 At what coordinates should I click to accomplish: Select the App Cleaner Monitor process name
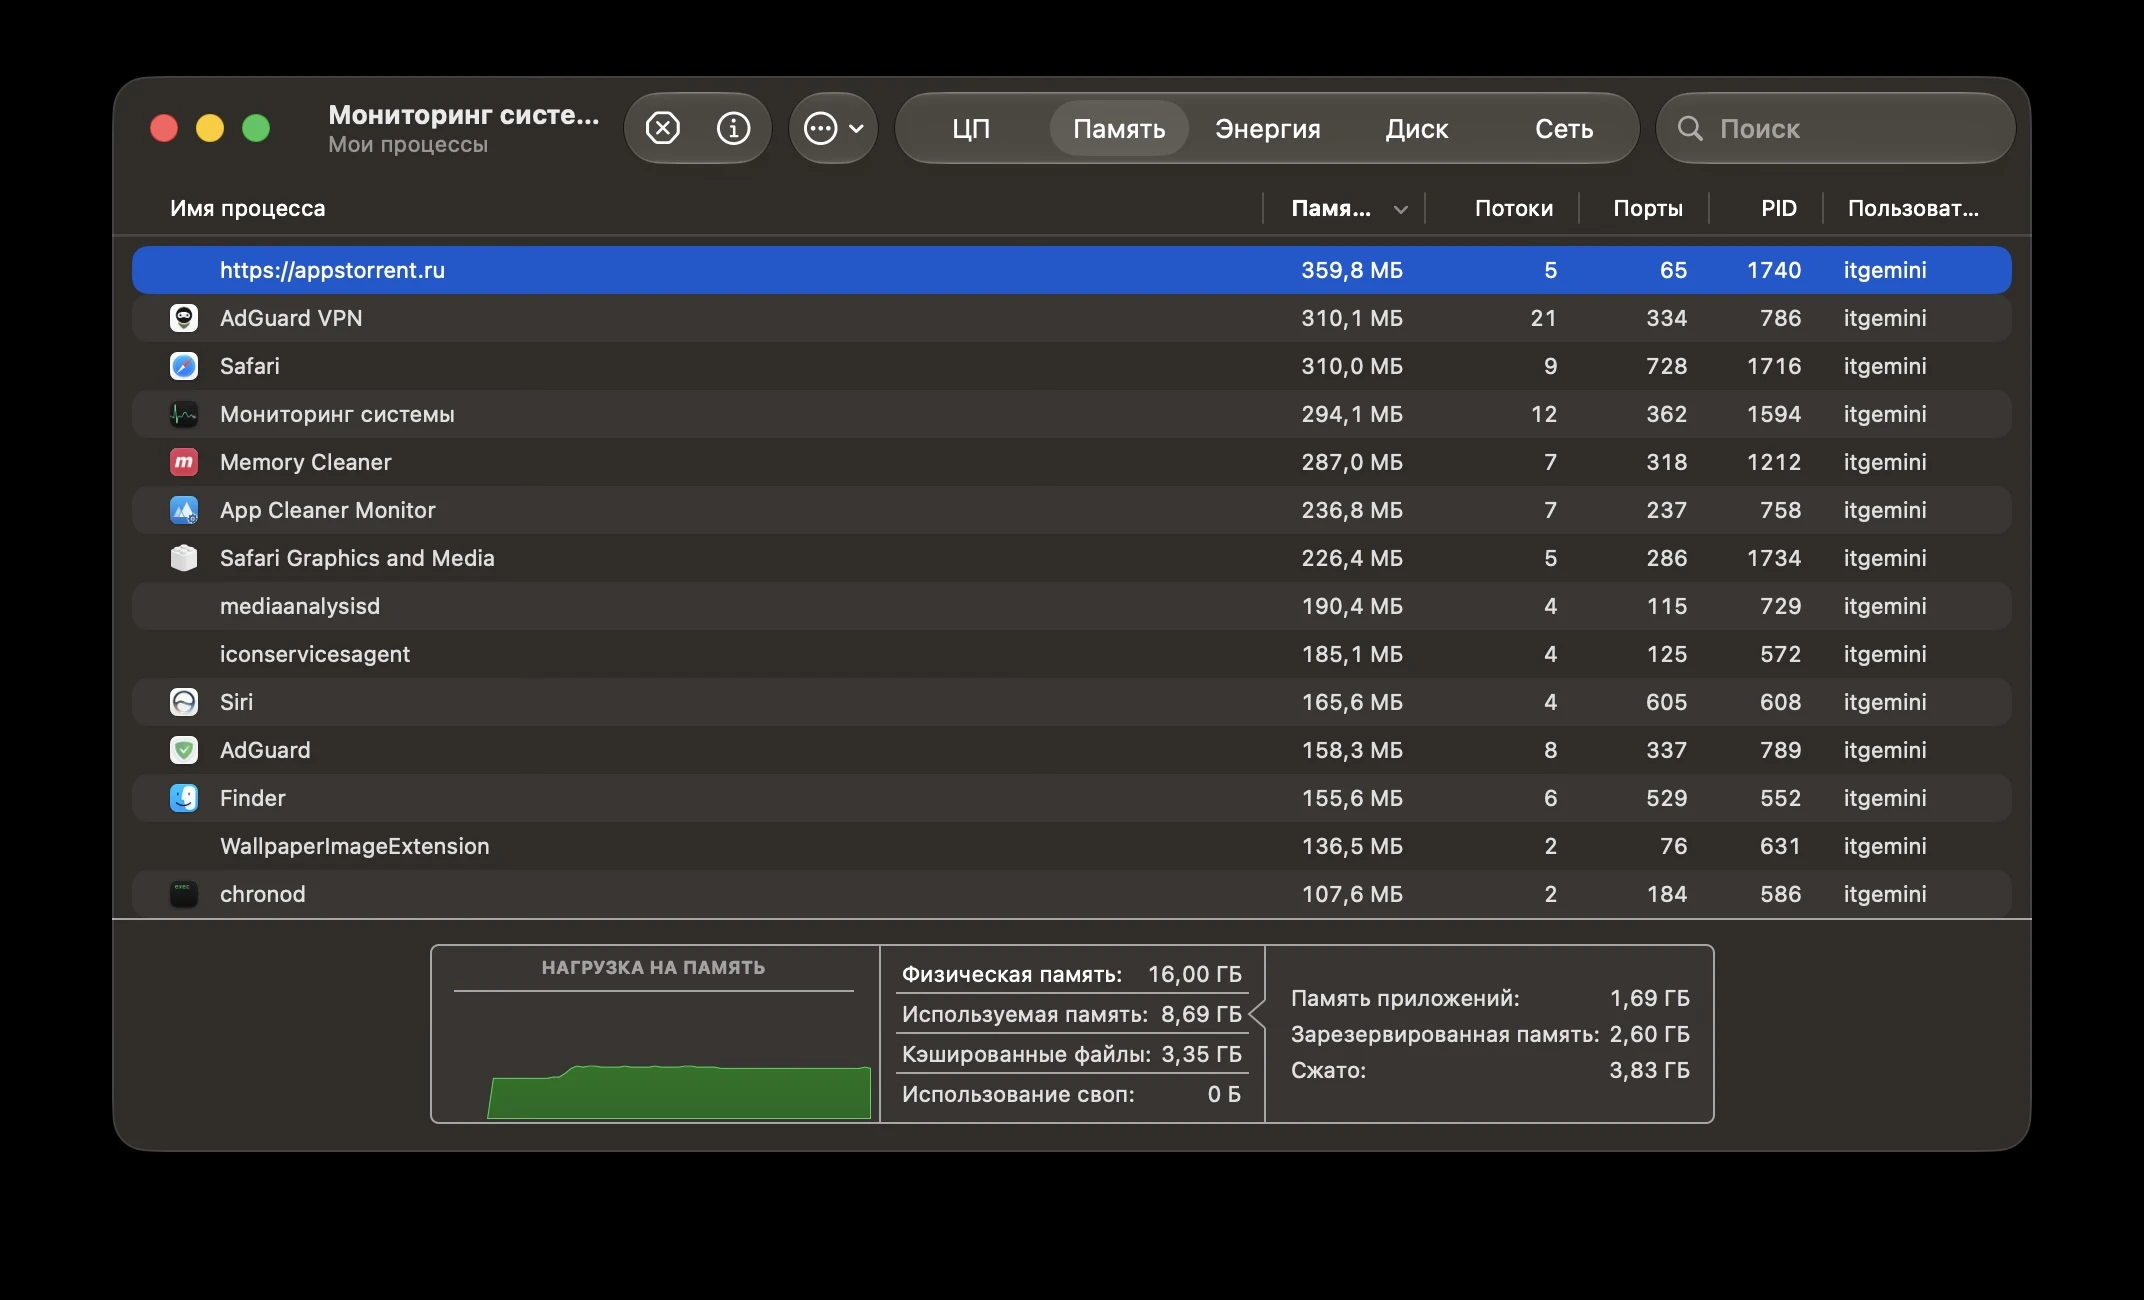point(328,510)
